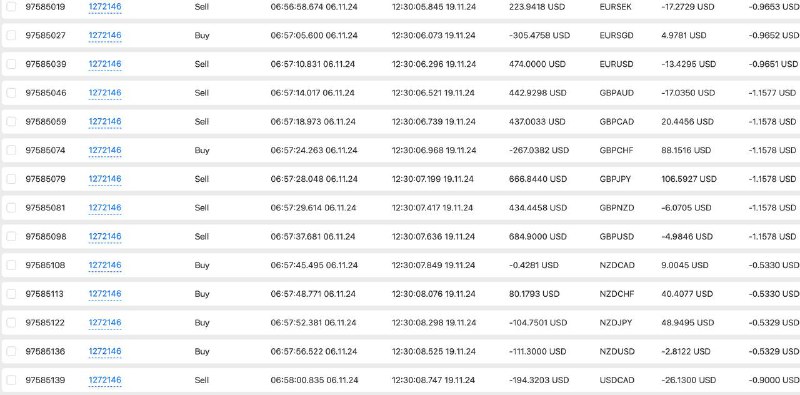Enable the checkbox for order 97585098
Viewport: 800px width, 395px height.
click(11, 236)
